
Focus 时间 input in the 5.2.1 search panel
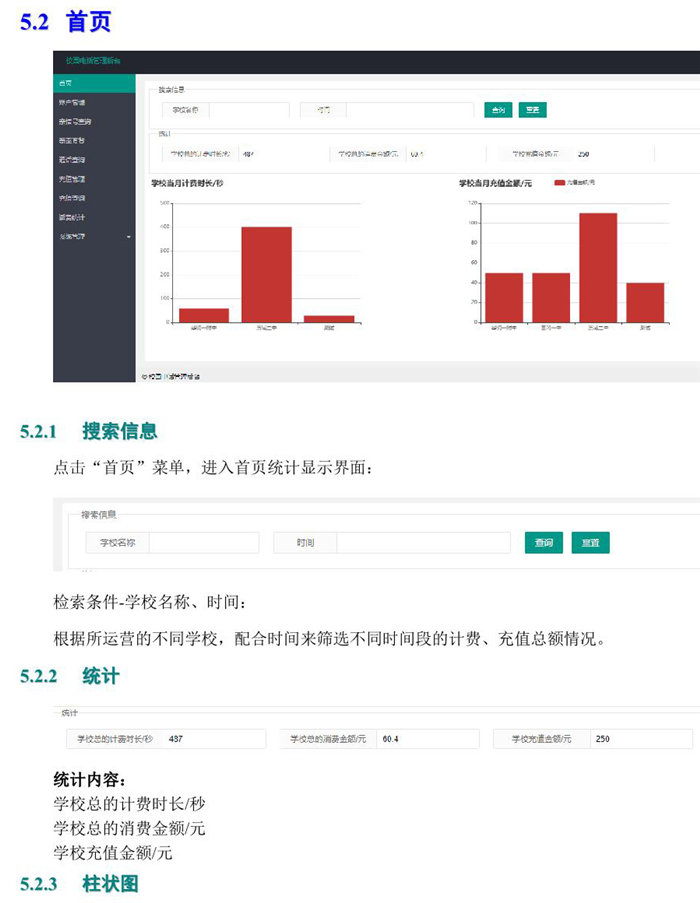422,543
